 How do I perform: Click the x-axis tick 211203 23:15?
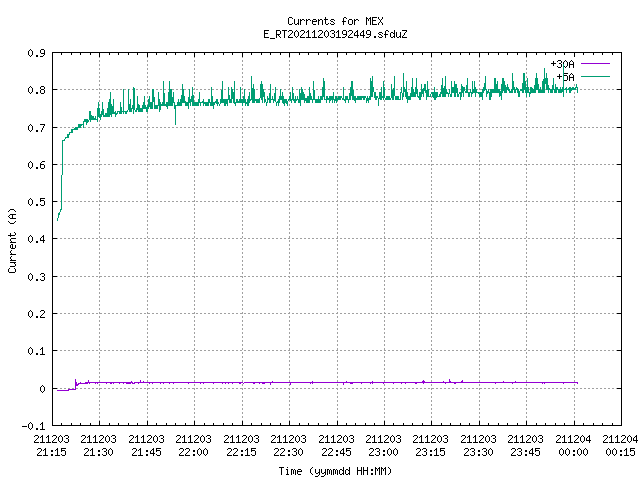click(431, 445)
